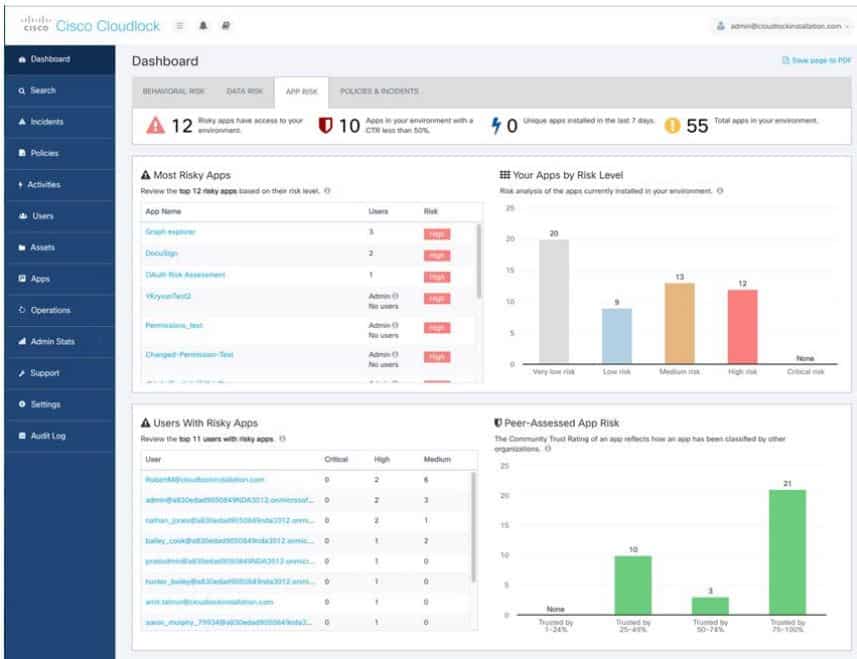Screen dimensions: 857x659
Task: Open the DocuSign app link
Action: (161, 254)
